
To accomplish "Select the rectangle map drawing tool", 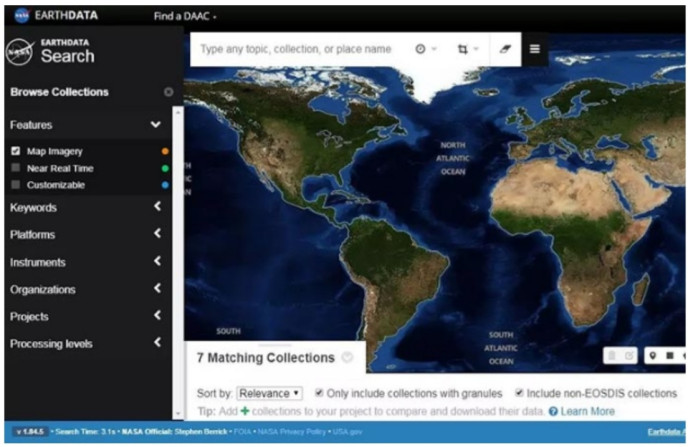I will 670,356.
